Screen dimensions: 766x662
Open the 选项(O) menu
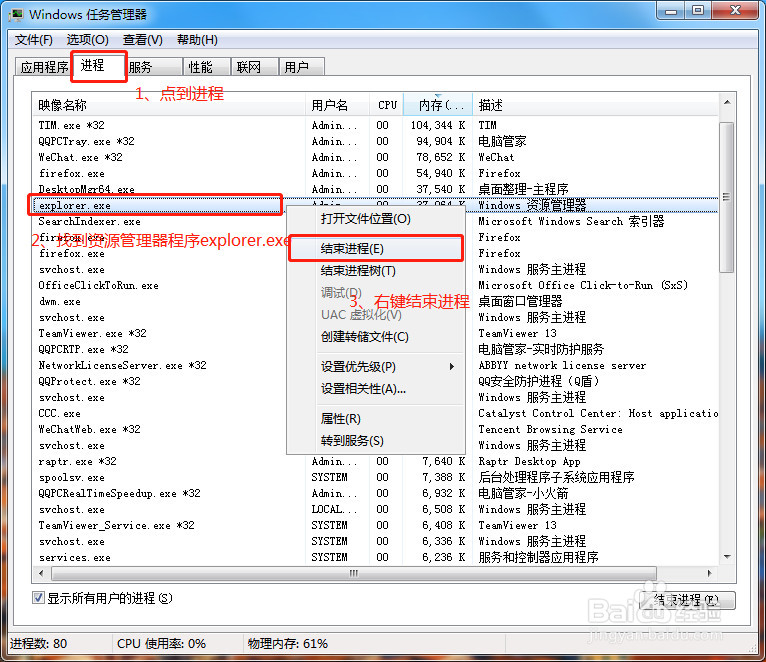coord(87,40)
